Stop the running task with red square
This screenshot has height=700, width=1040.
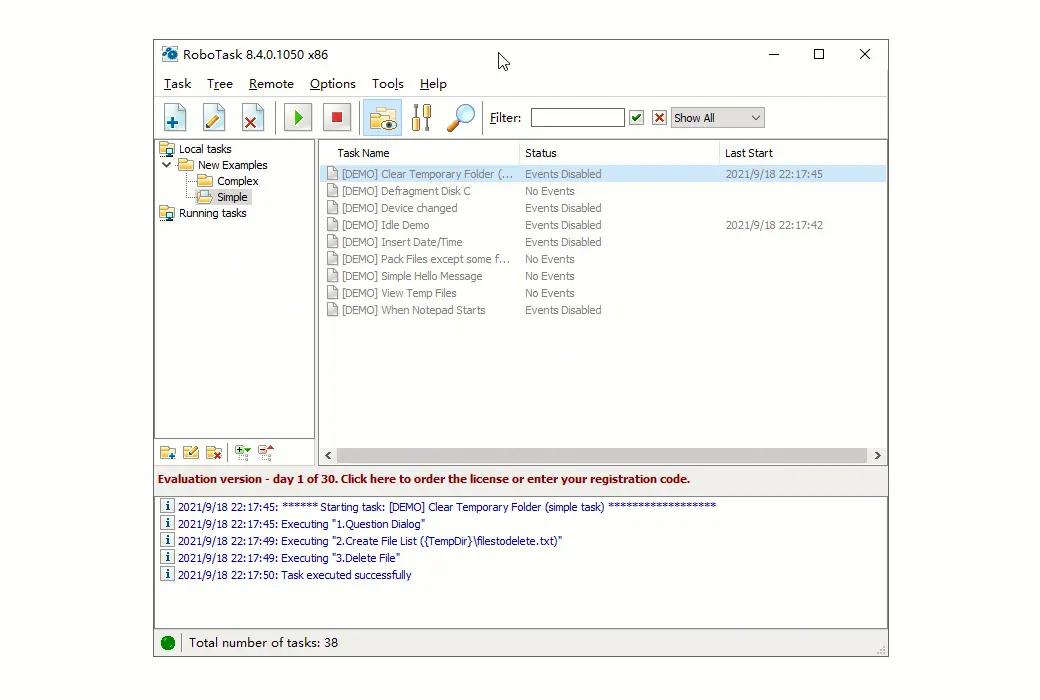click(x=337, y=118)
